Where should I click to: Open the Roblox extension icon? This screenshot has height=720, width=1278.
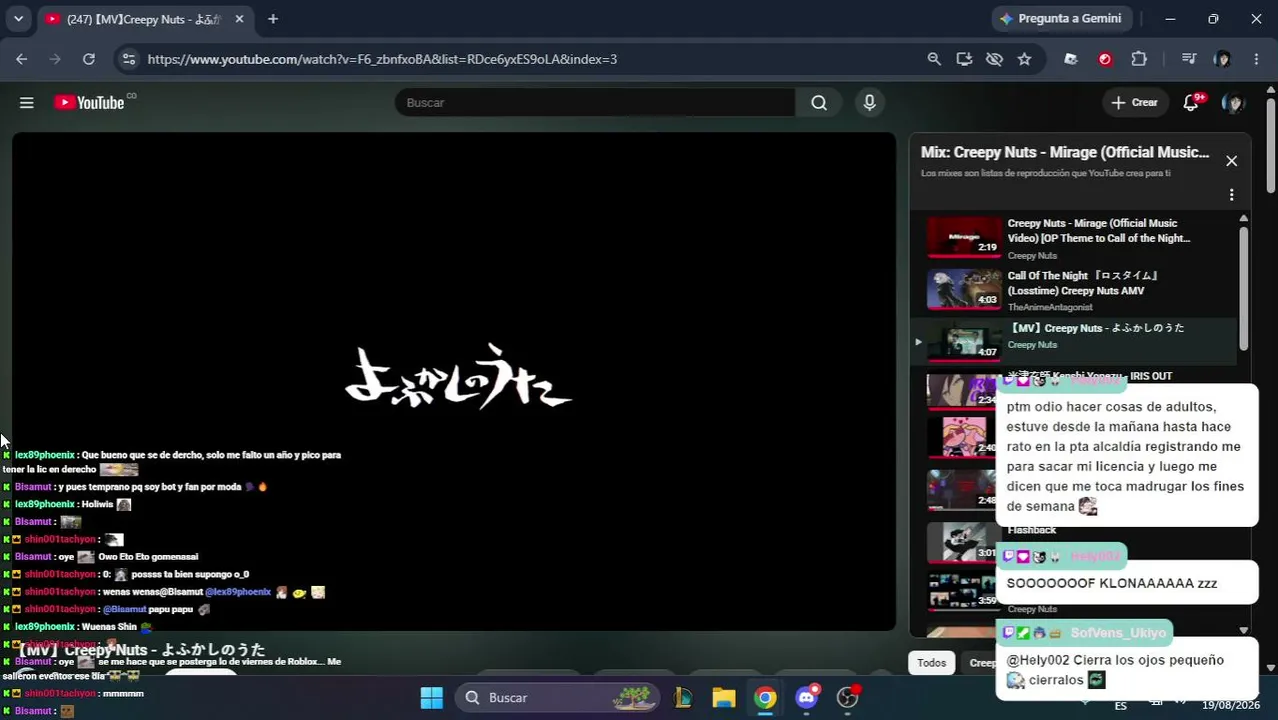[1071, 59]
